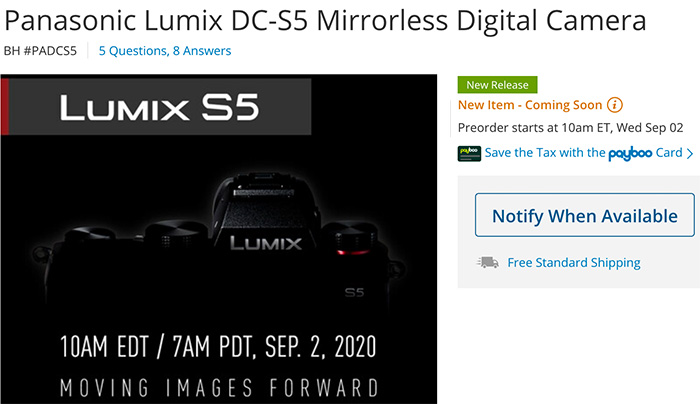Click the BH #PADCS5 item number
Image resolution: width=700 pixels, height=404 pixels.
click(39, 50)
